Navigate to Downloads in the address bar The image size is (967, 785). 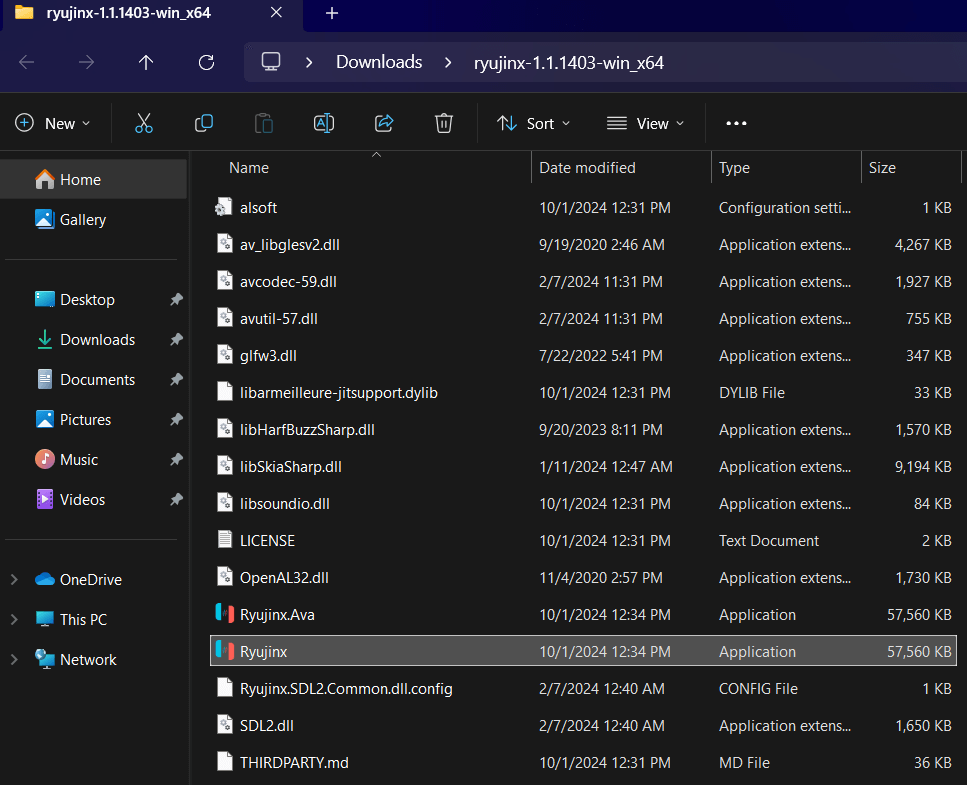379,62
